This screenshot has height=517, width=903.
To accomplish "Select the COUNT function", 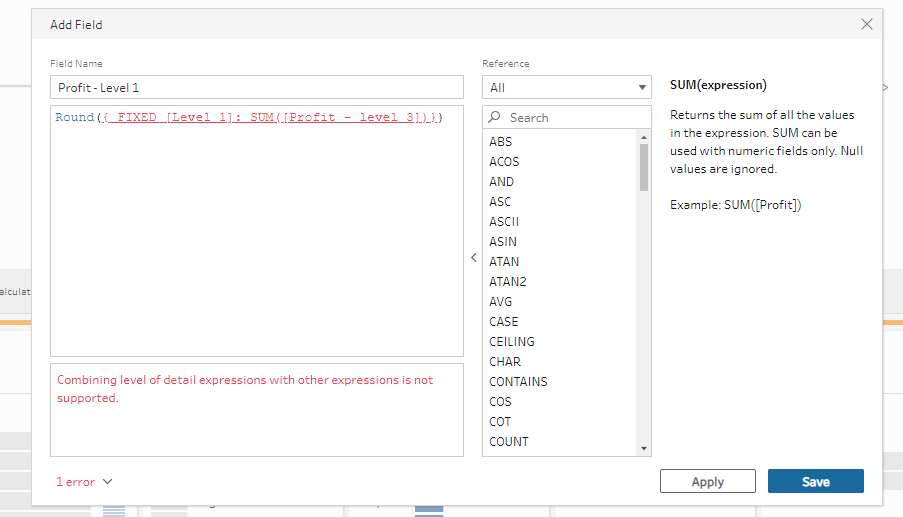I will 509,442.
